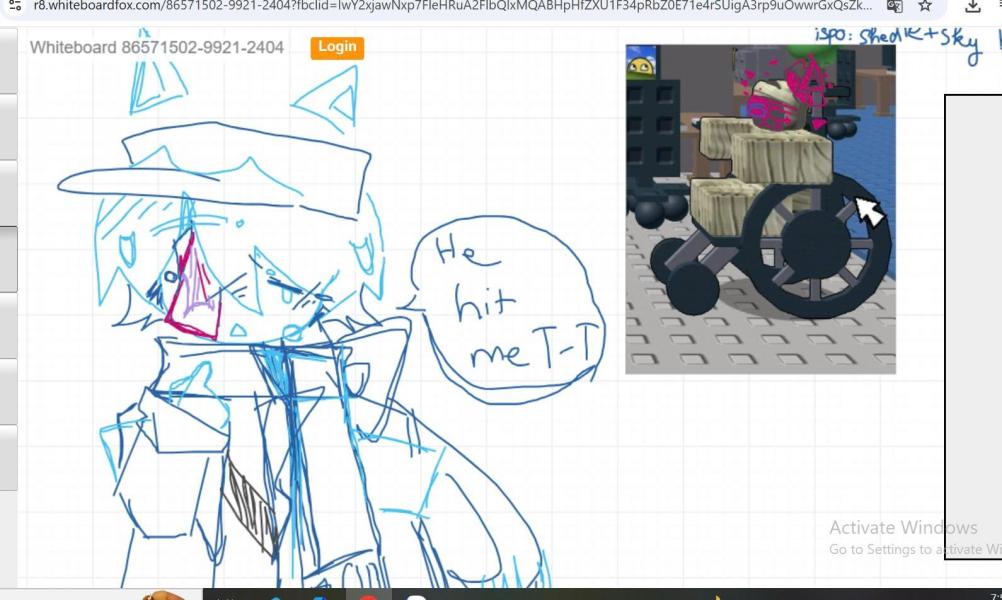Click the red icon in the Windows taskbar
The height and width of the screenshot is (600, 1002).
pos(368,596)
